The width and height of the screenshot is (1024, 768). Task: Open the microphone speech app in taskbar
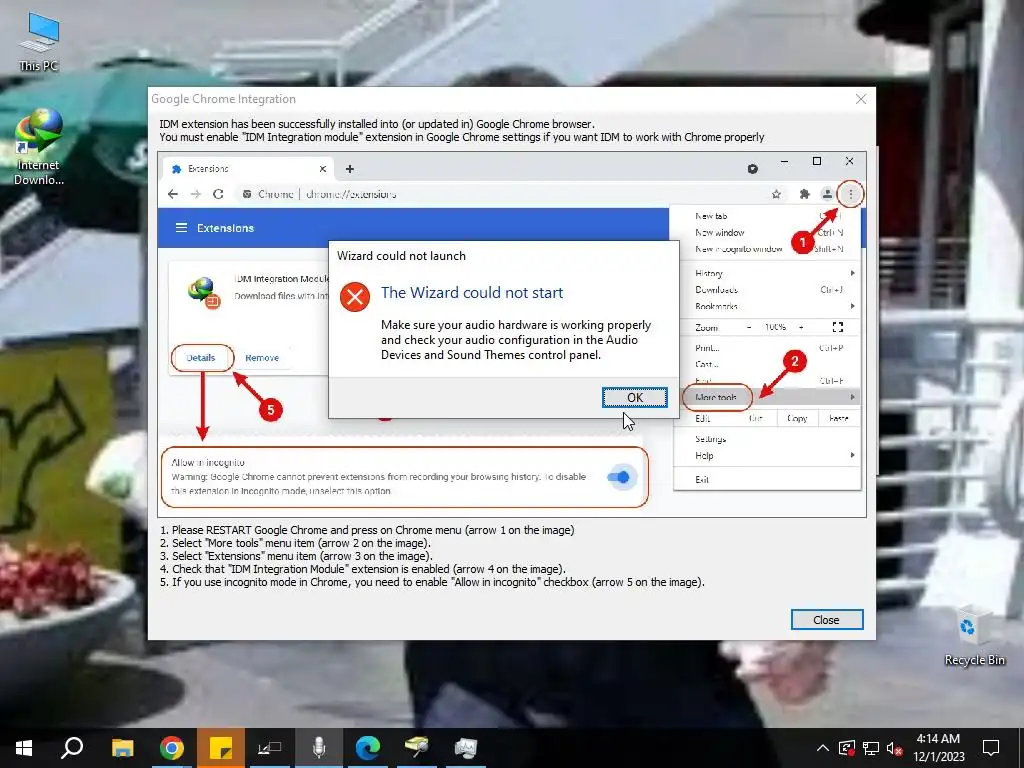319,748
